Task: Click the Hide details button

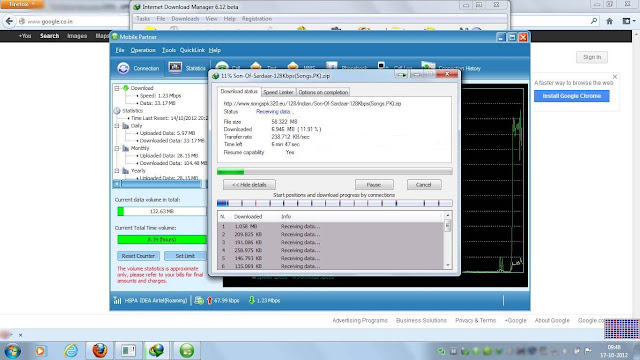Action: coord(249,185)
